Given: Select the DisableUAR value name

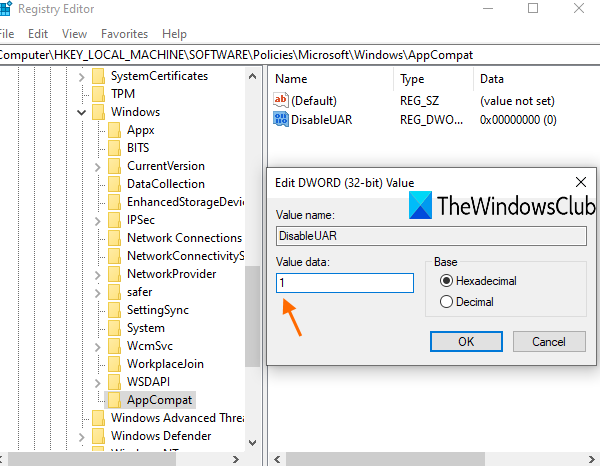Looking at the screenshot, I should tap(321, 120).
